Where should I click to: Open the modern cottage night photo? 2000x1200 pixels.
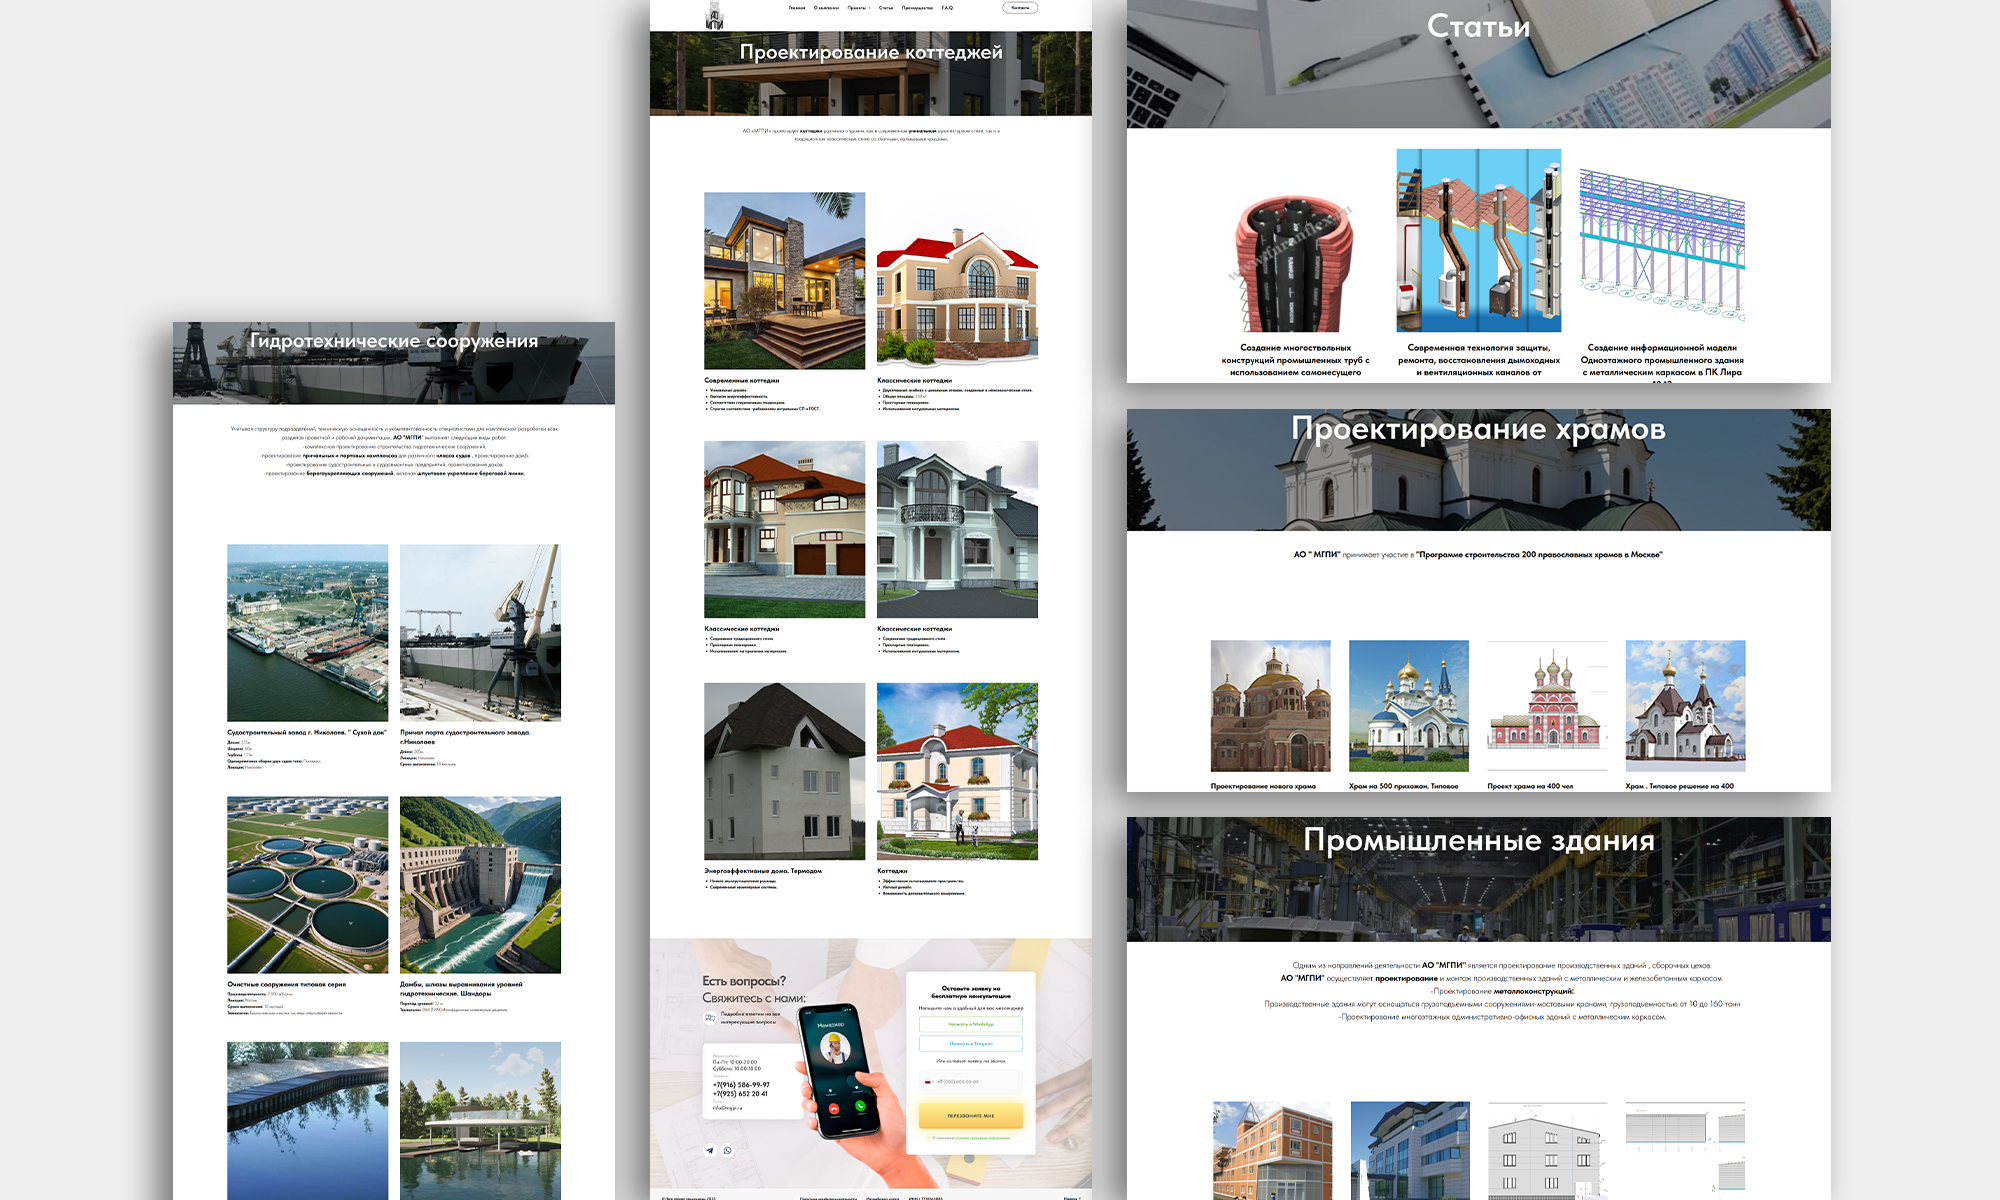[784, 281]
